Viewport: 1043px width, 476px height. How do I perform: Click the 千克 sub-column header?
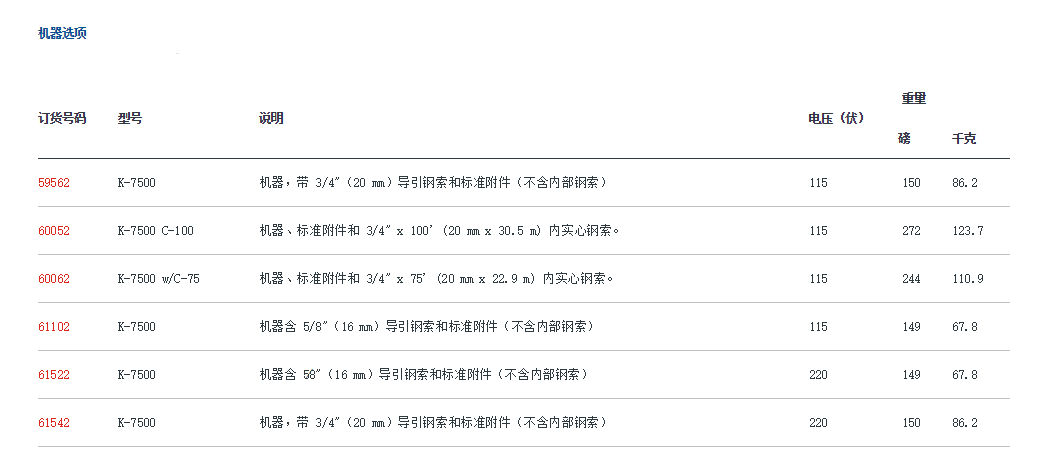click(x=964, y=138)
